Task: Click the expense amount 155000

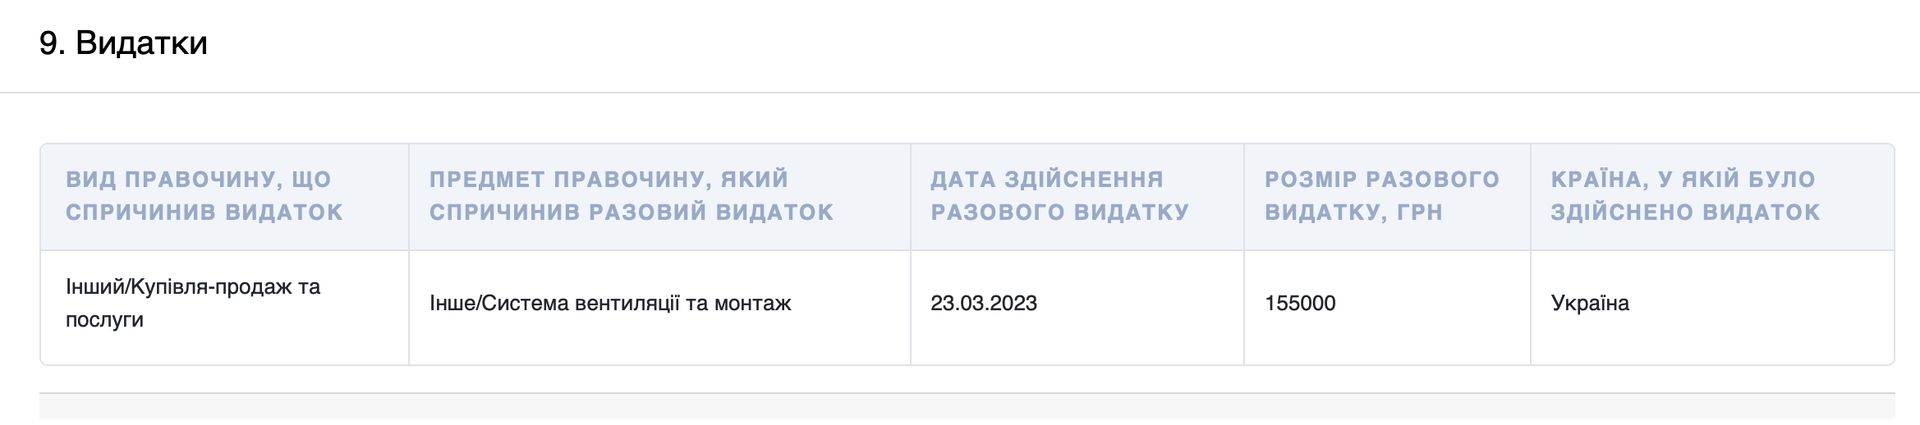Action: (1299, 303)
